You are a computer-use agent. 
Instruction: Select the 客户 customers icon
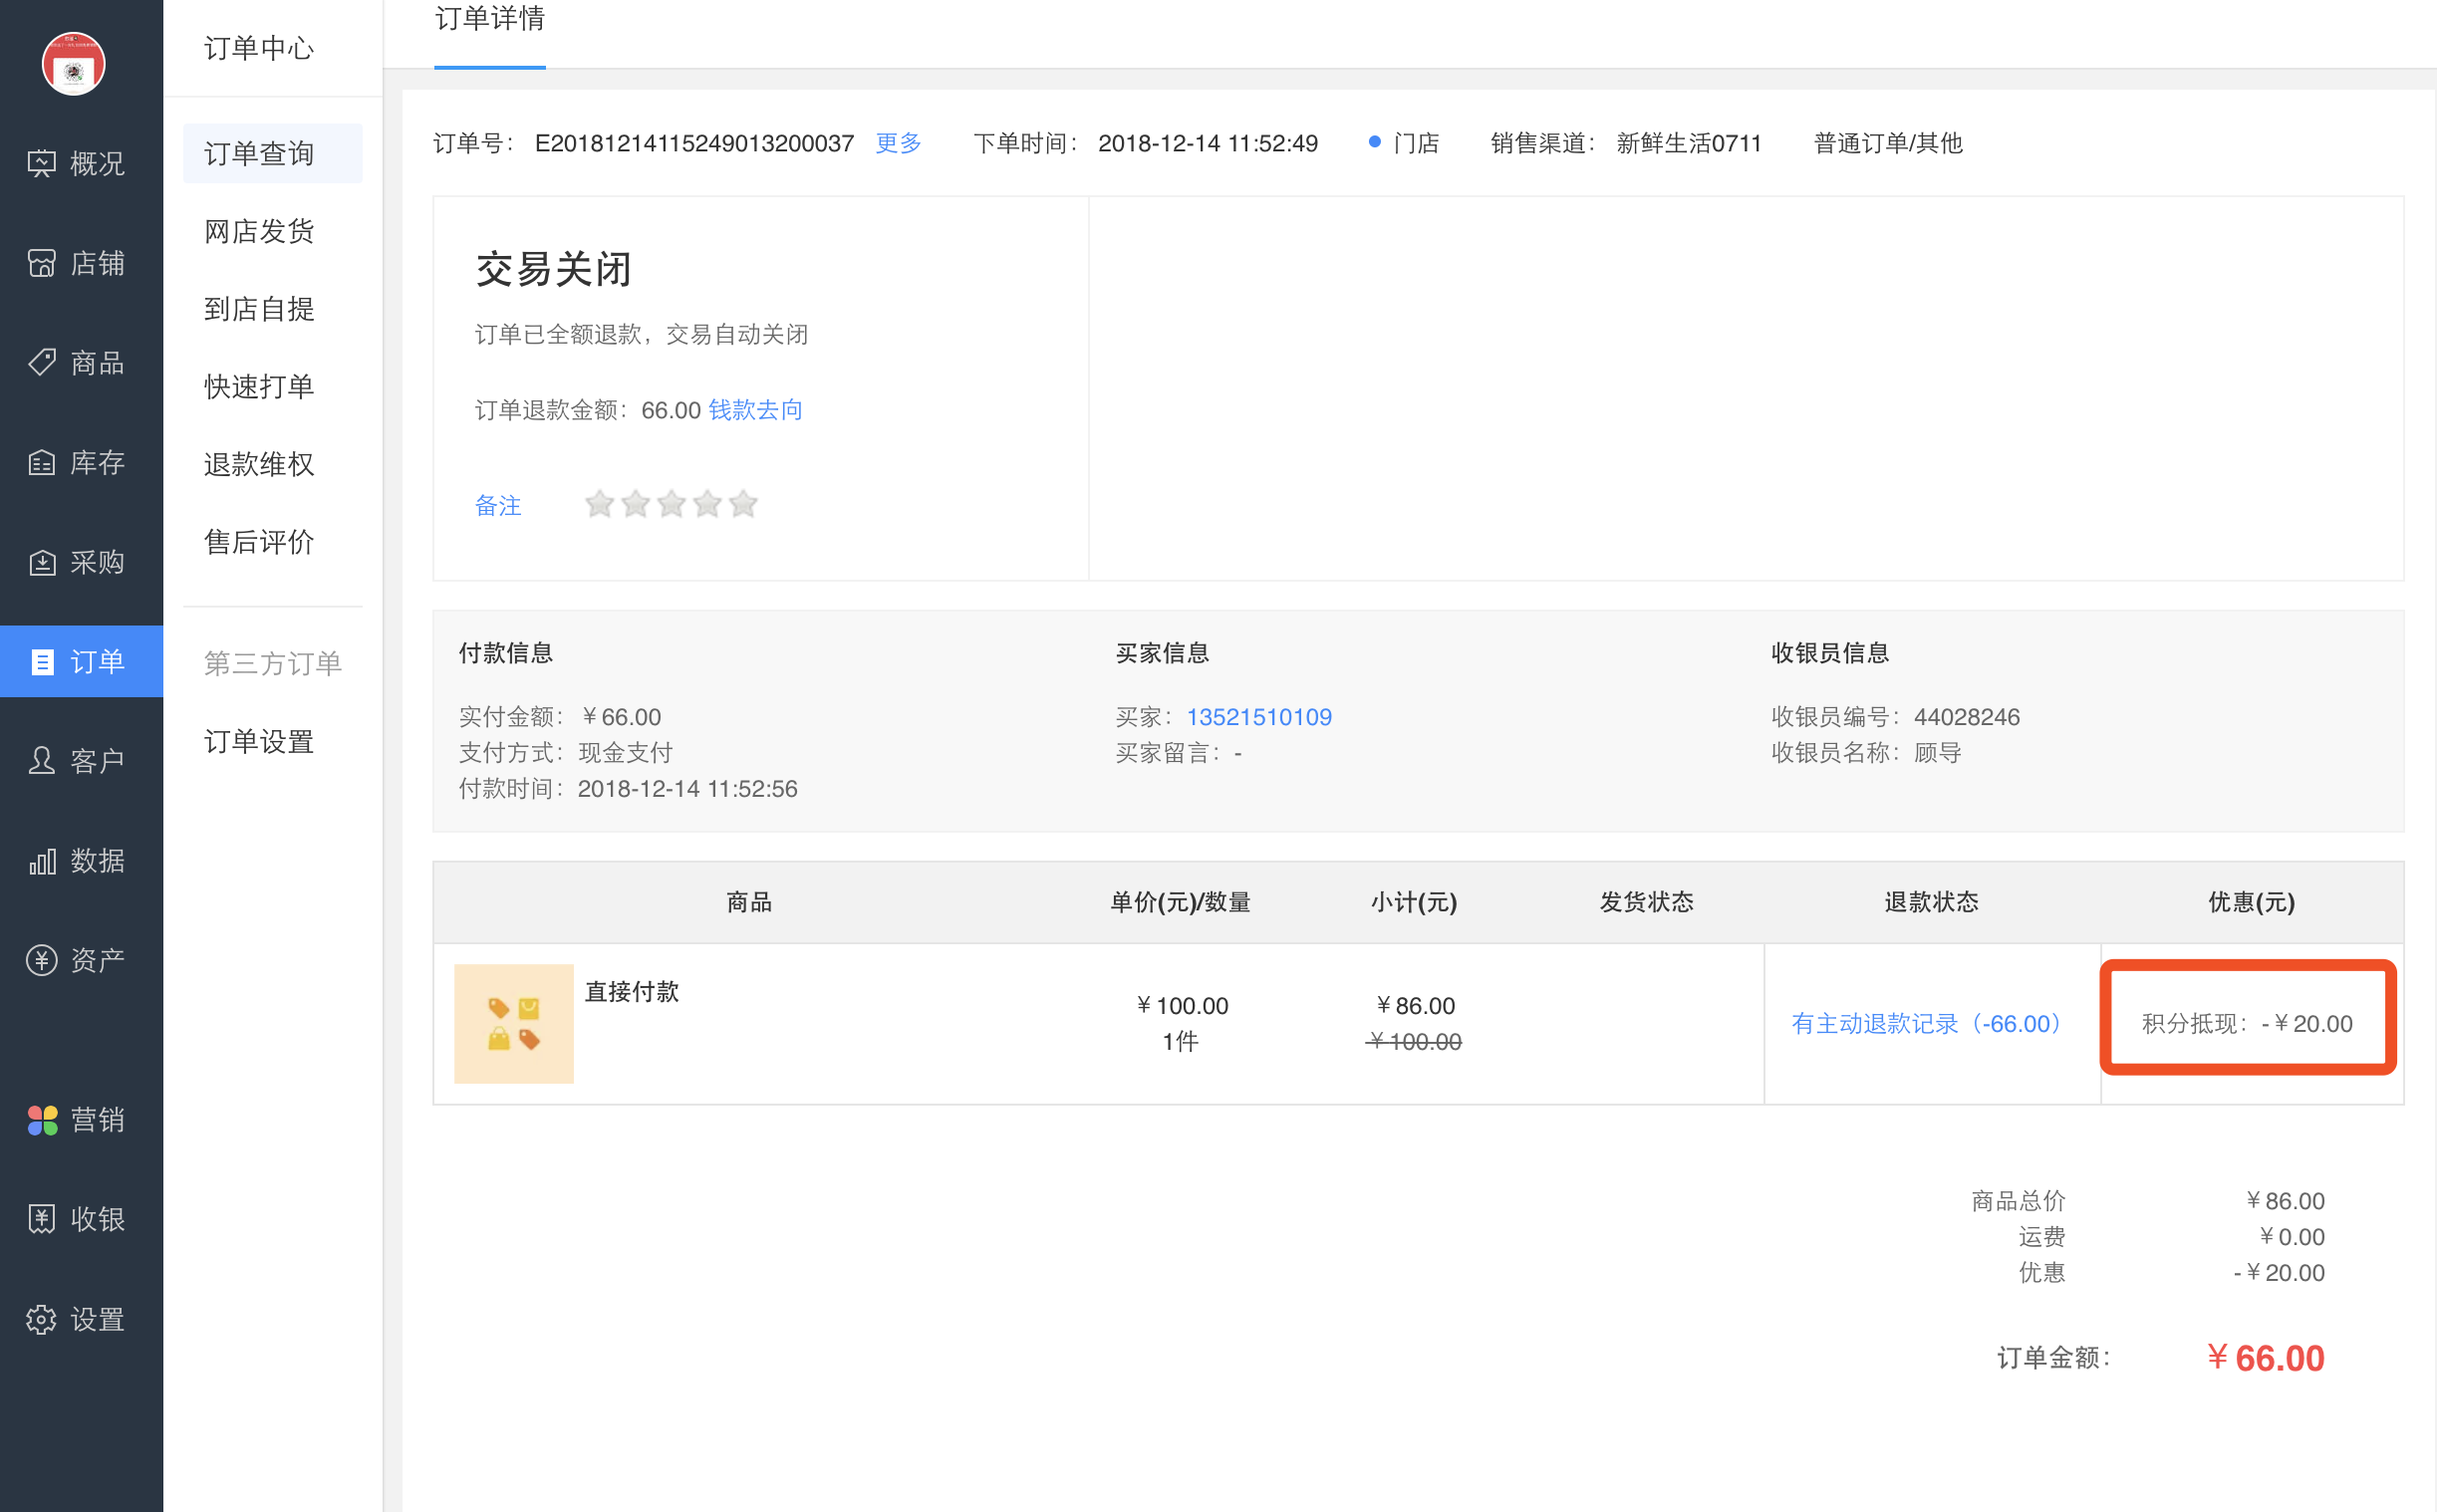(80, 760)
